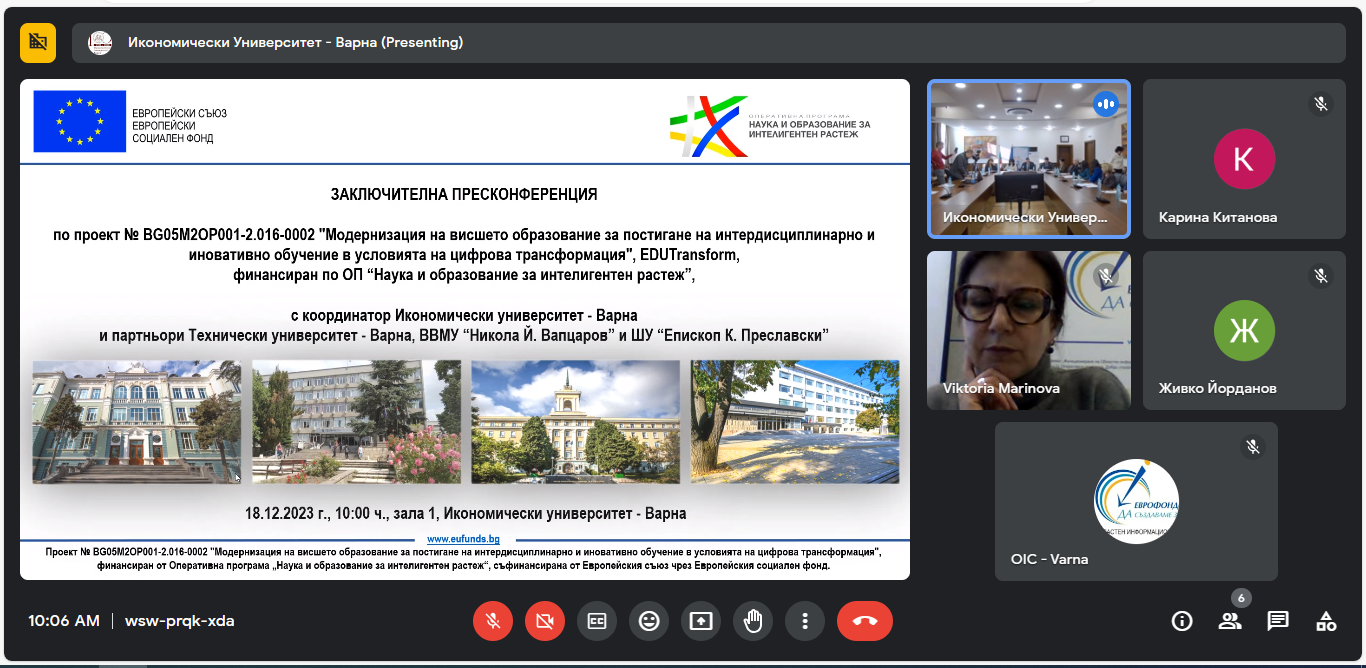Image resolution: width=1366 pixels, height=668 pixels.
Task: Click the K avatar circle
Action: 1244,159
